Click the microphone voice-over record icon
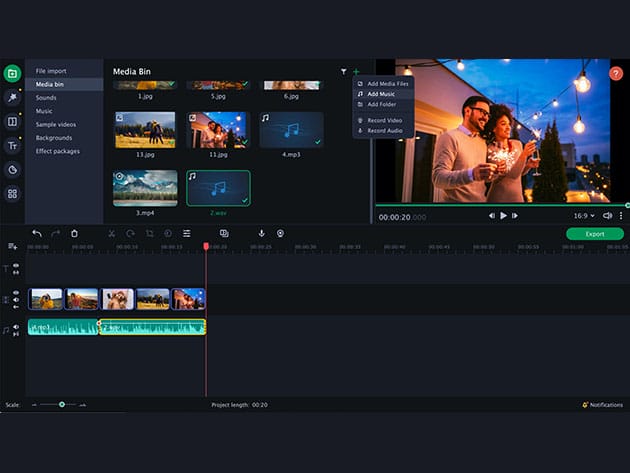630x473 pixels. (262, 233)
